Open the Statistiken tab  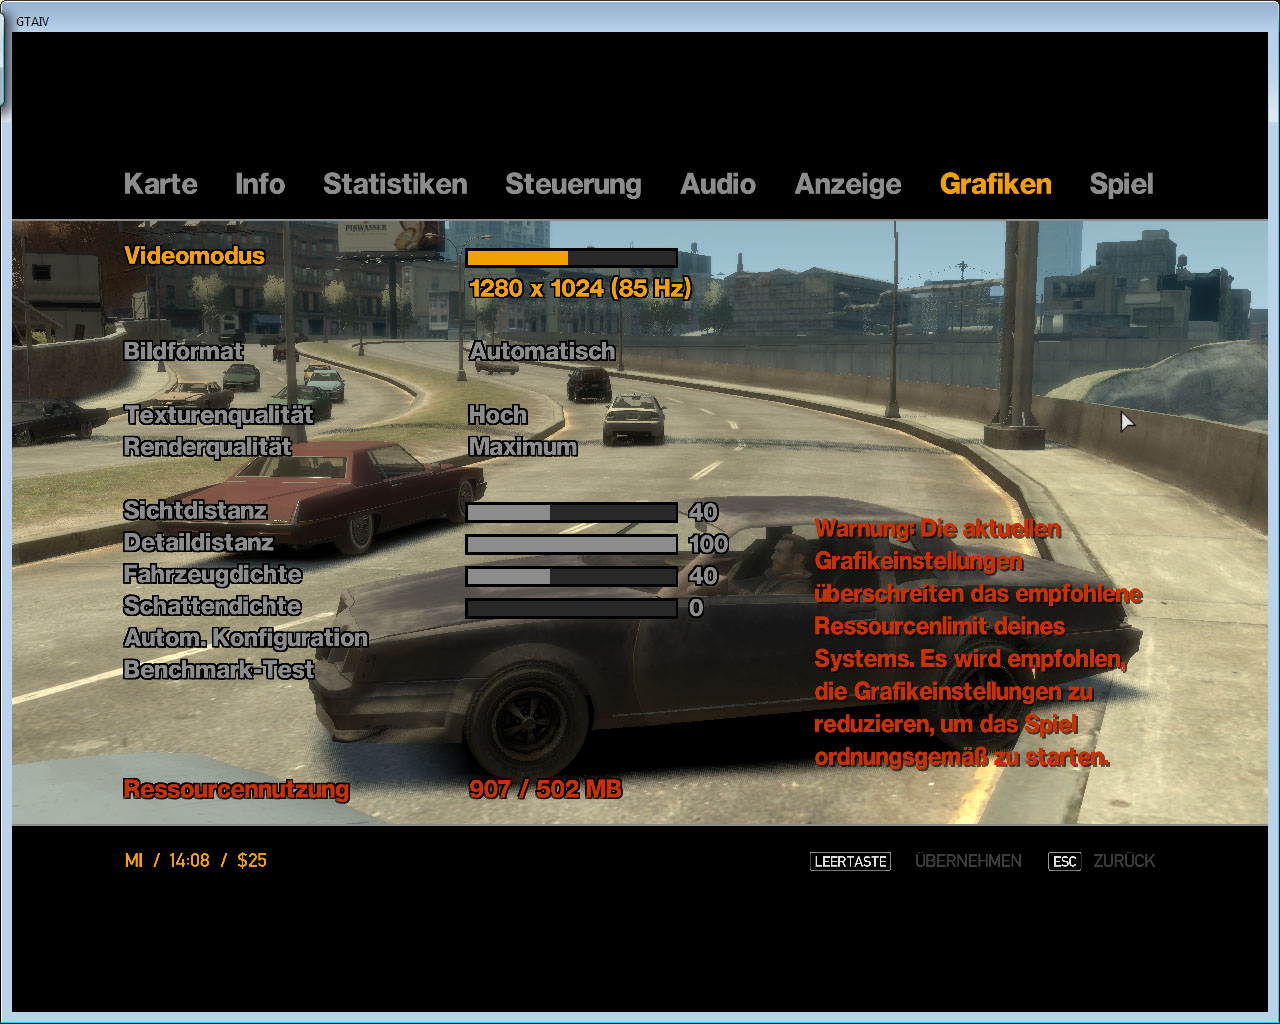(x=395, y=184)
